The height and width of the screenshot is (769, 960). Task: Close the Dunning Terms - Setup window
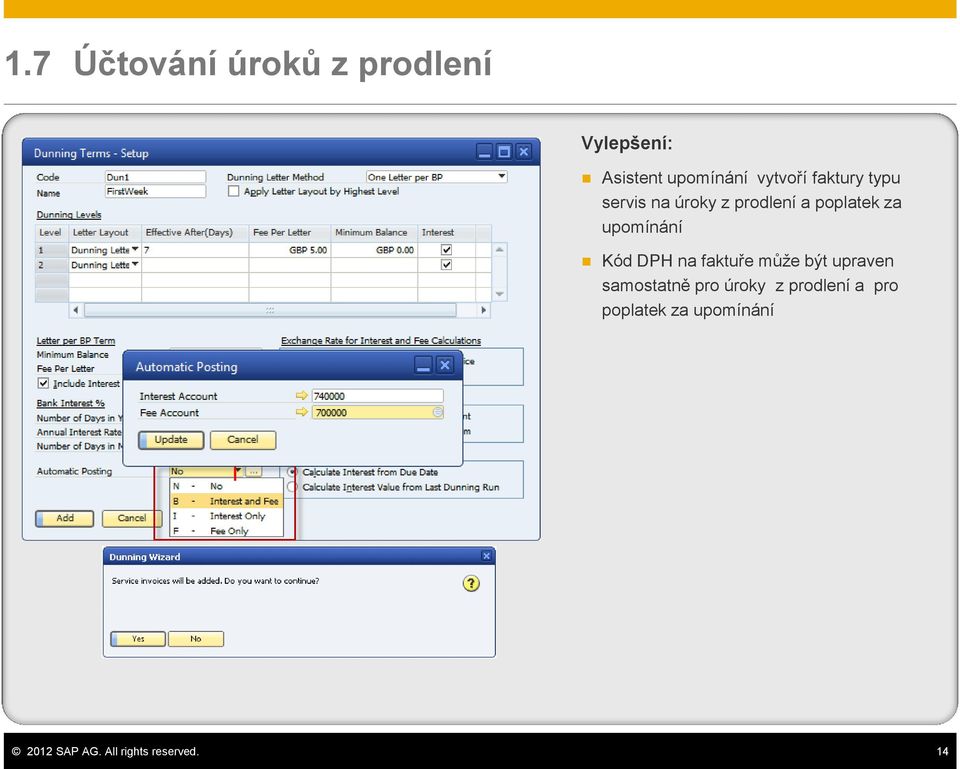tap(523, 151)
